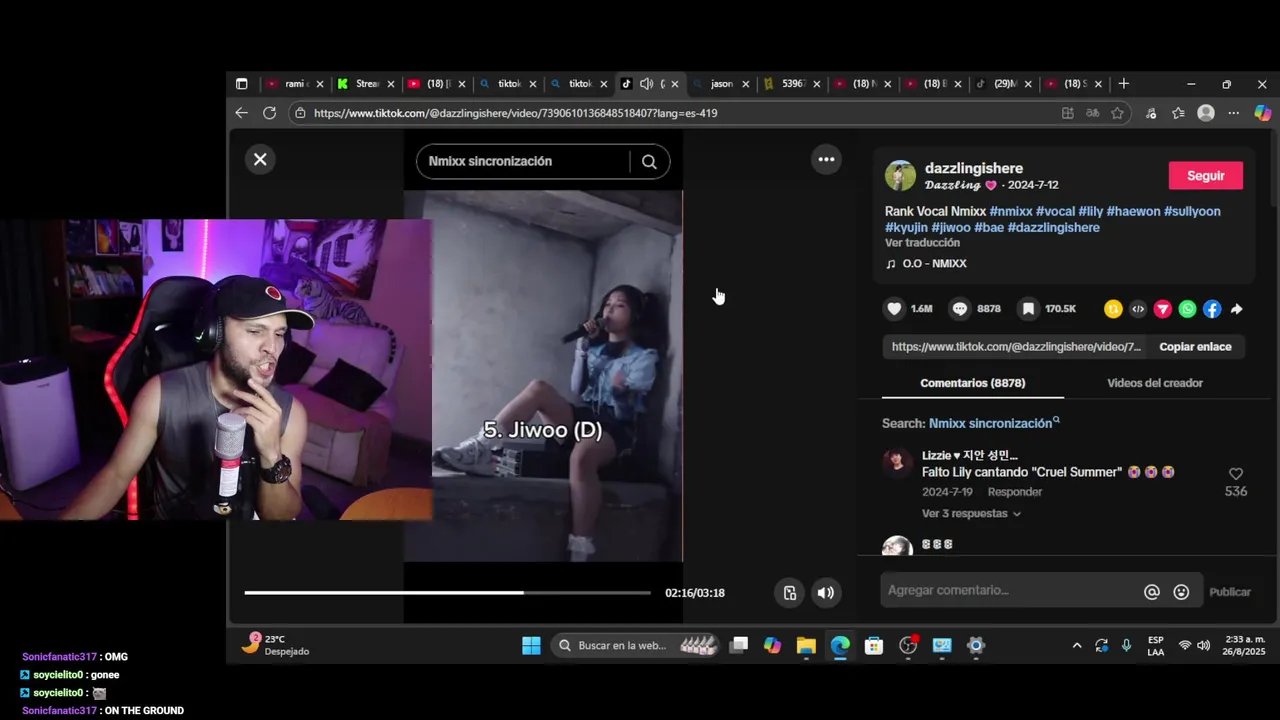
Task: Open dazzlingishere profile avatar
Action: (x=900, y=175)
